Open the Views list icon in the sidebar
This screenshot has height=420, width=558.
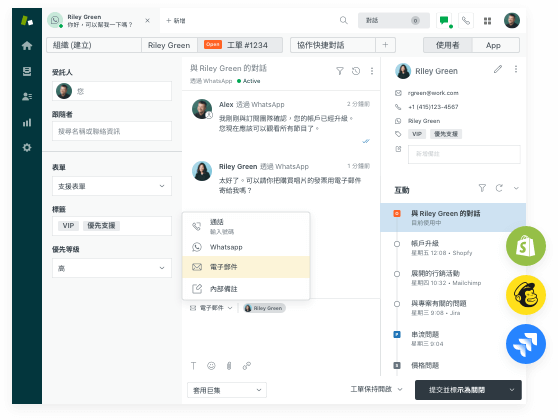[x=27, y=72]
